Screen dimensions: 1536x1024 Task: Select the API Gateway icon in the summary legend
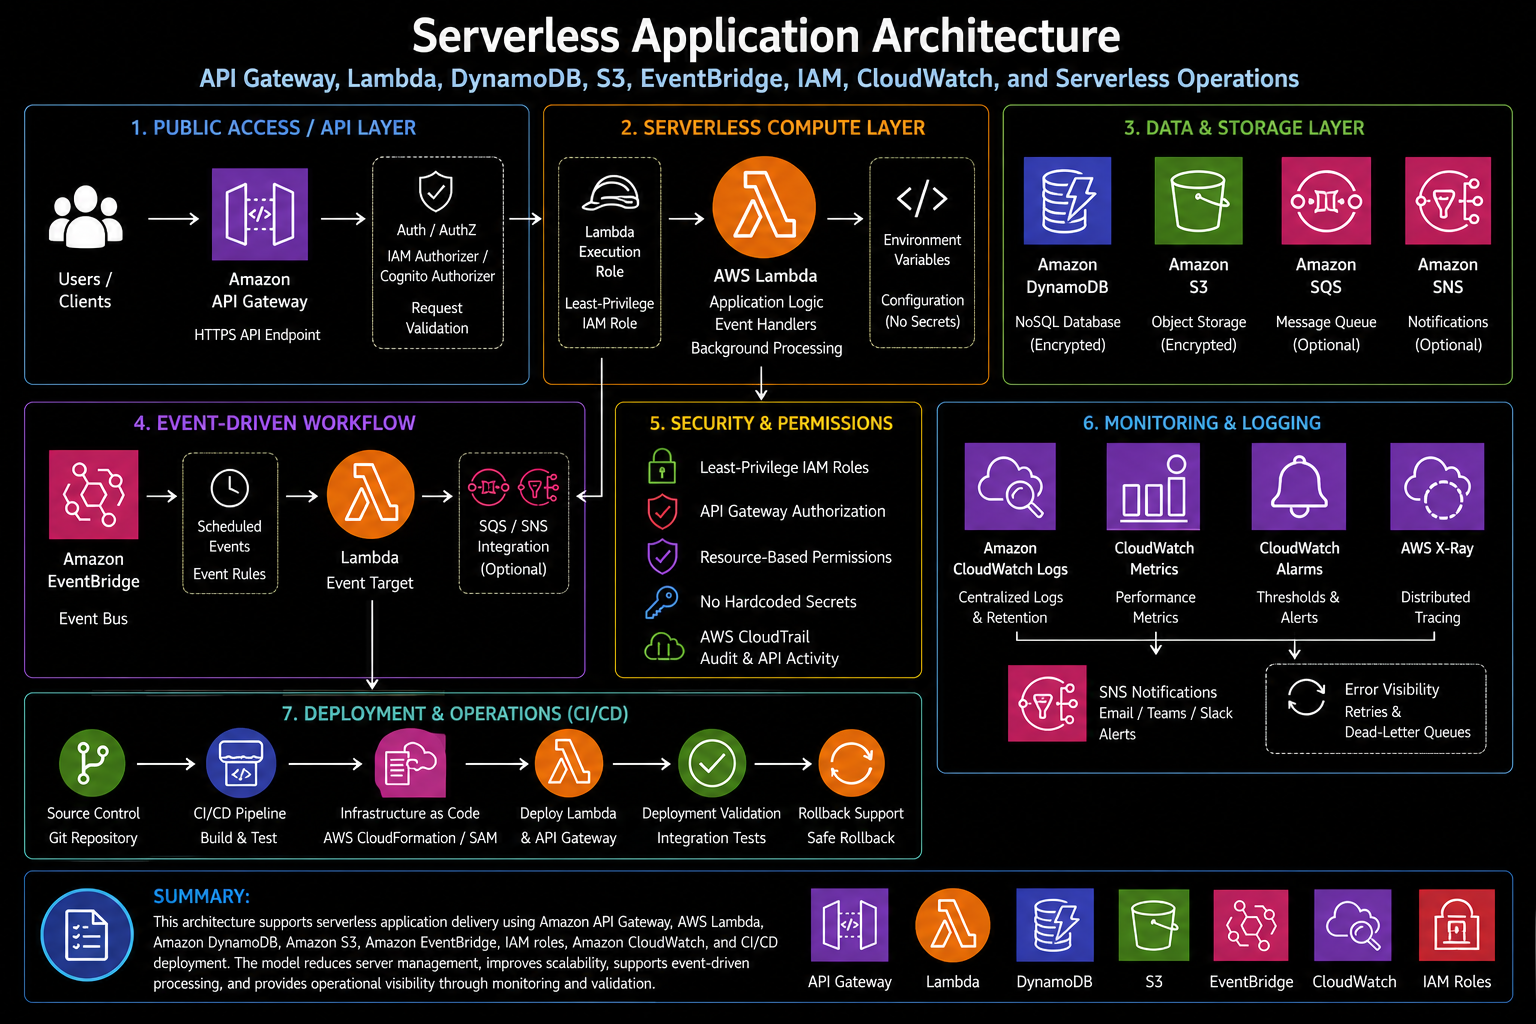[849, 925]
